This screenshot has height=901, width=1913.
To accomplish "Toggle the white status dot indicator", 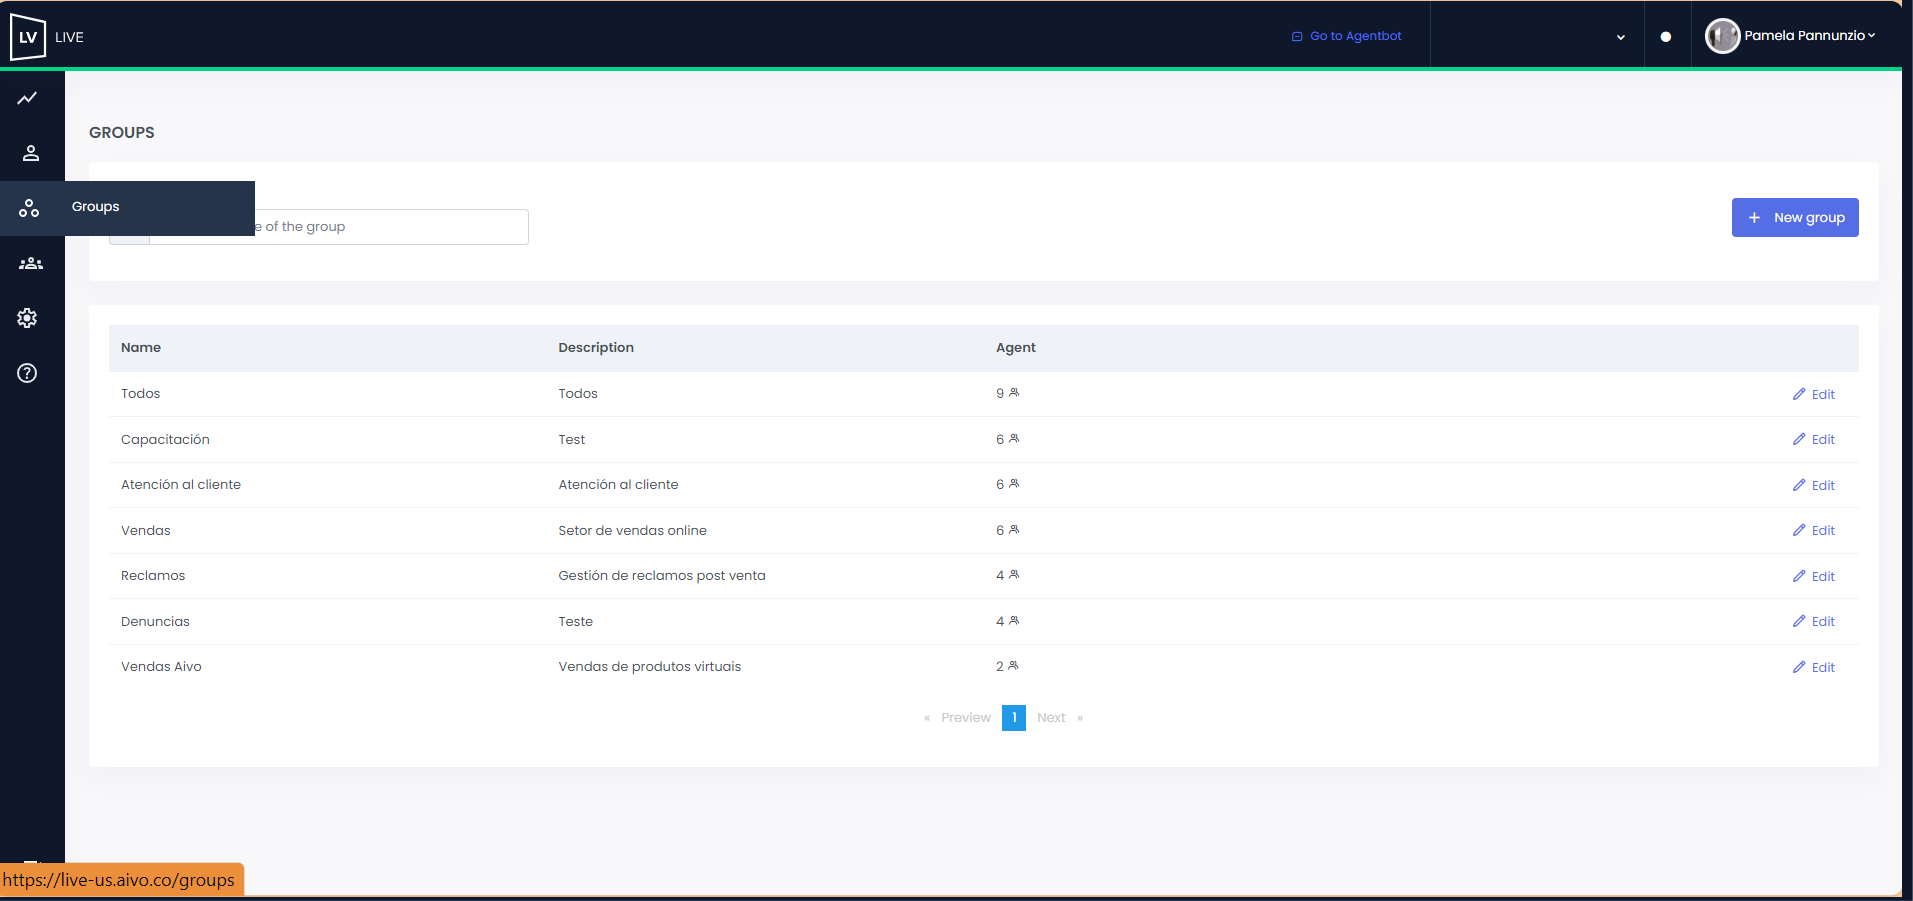I will (1666, 37).
